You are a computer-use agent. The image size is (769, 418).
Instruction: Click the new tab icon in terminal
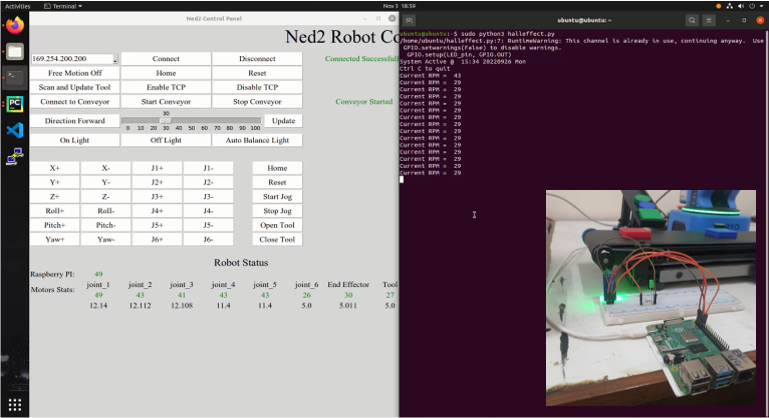409,19
